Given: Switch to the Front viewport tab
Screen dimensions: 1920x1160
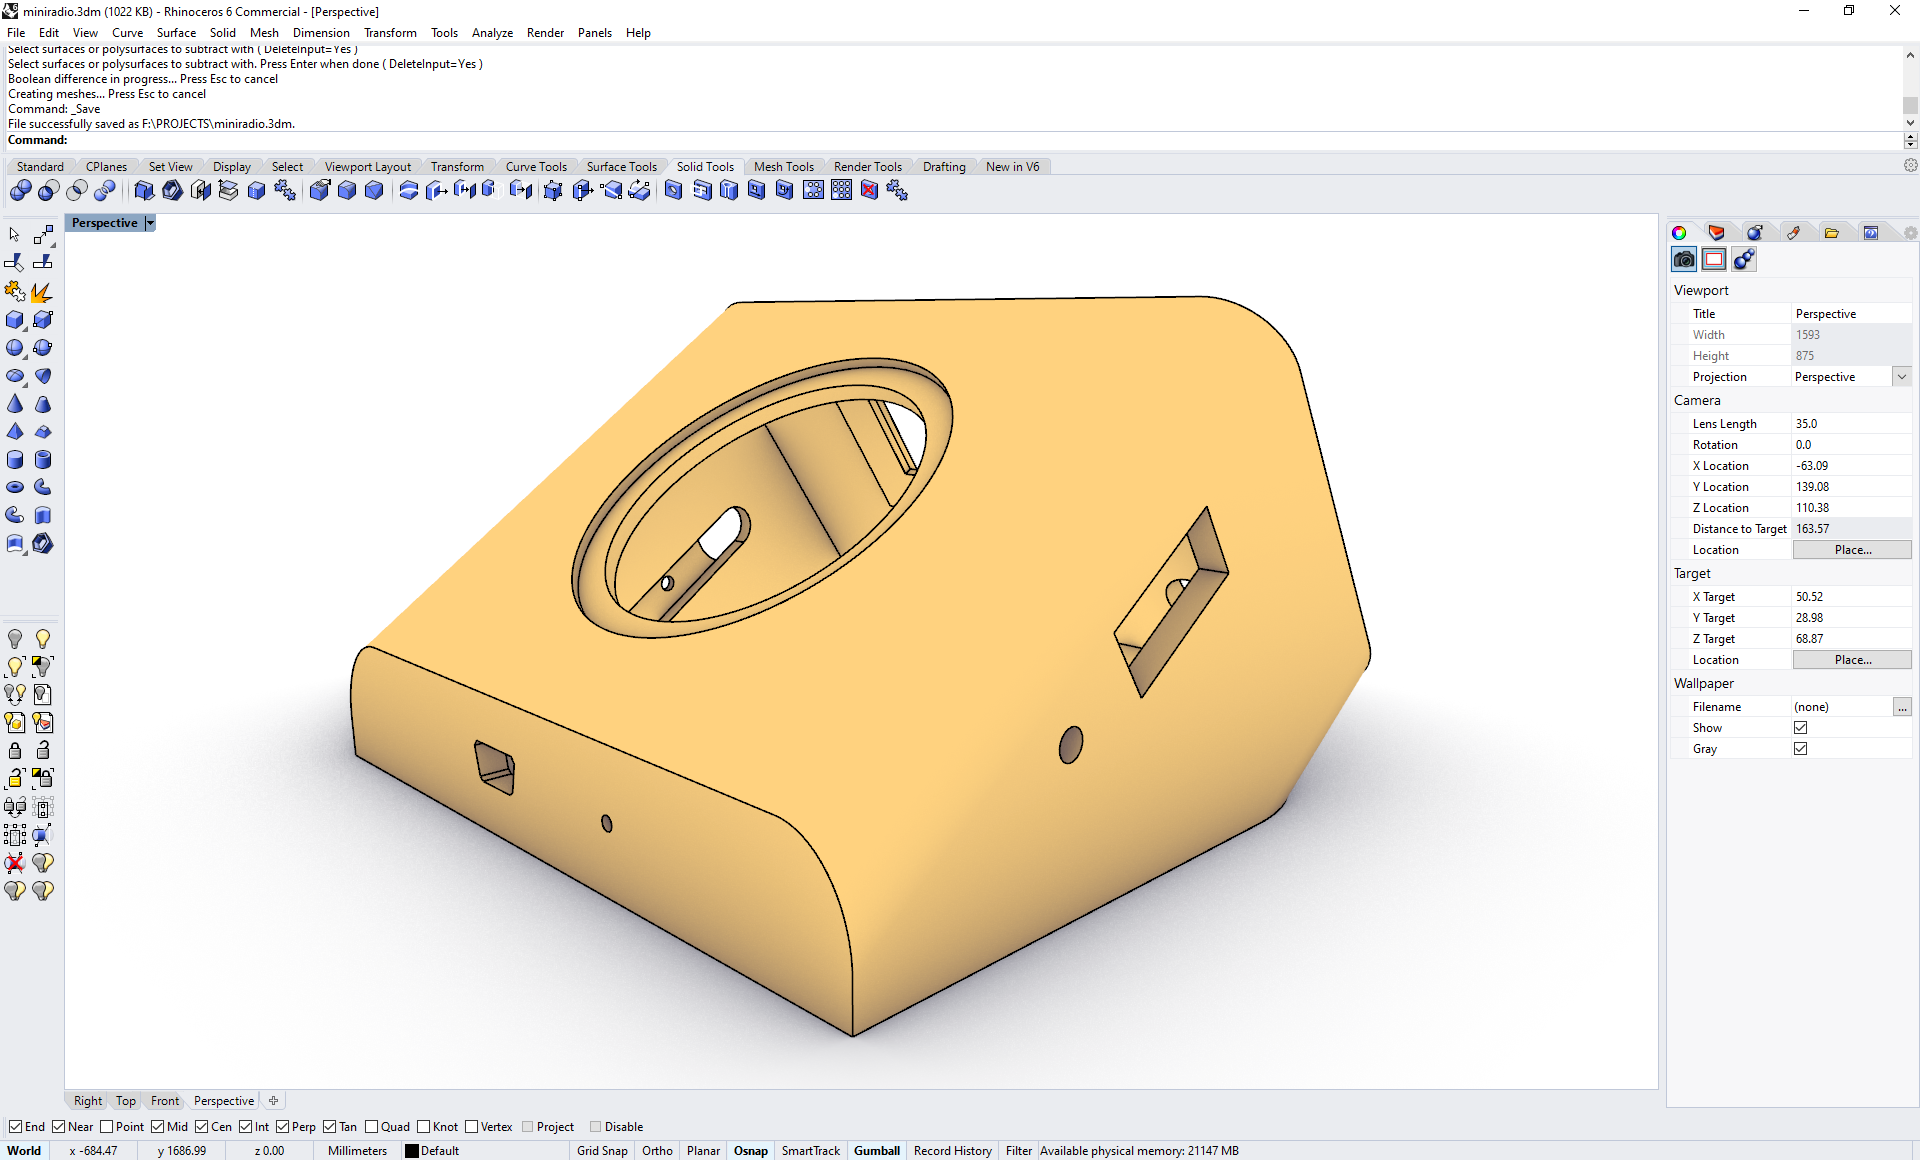Looking at the screenshot, I should (165, 1101).
